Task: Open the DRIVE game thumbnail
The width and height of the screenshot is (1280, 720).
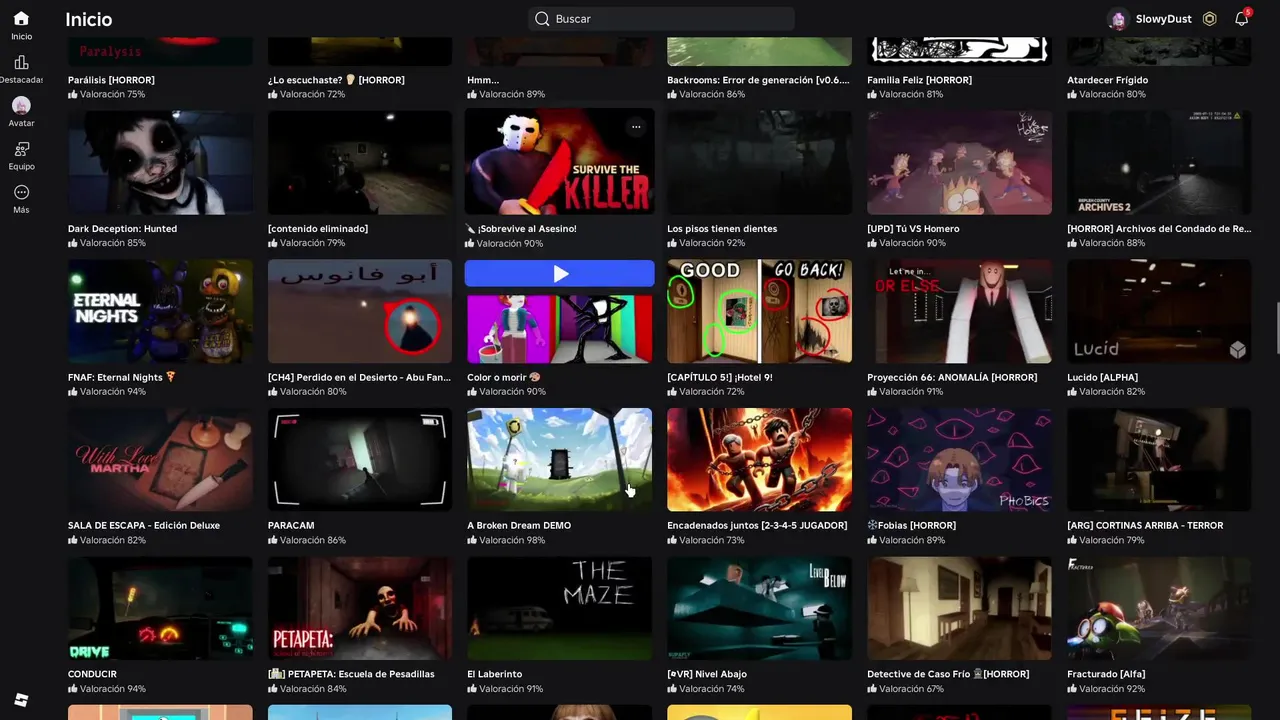Action: pos(160,608)
